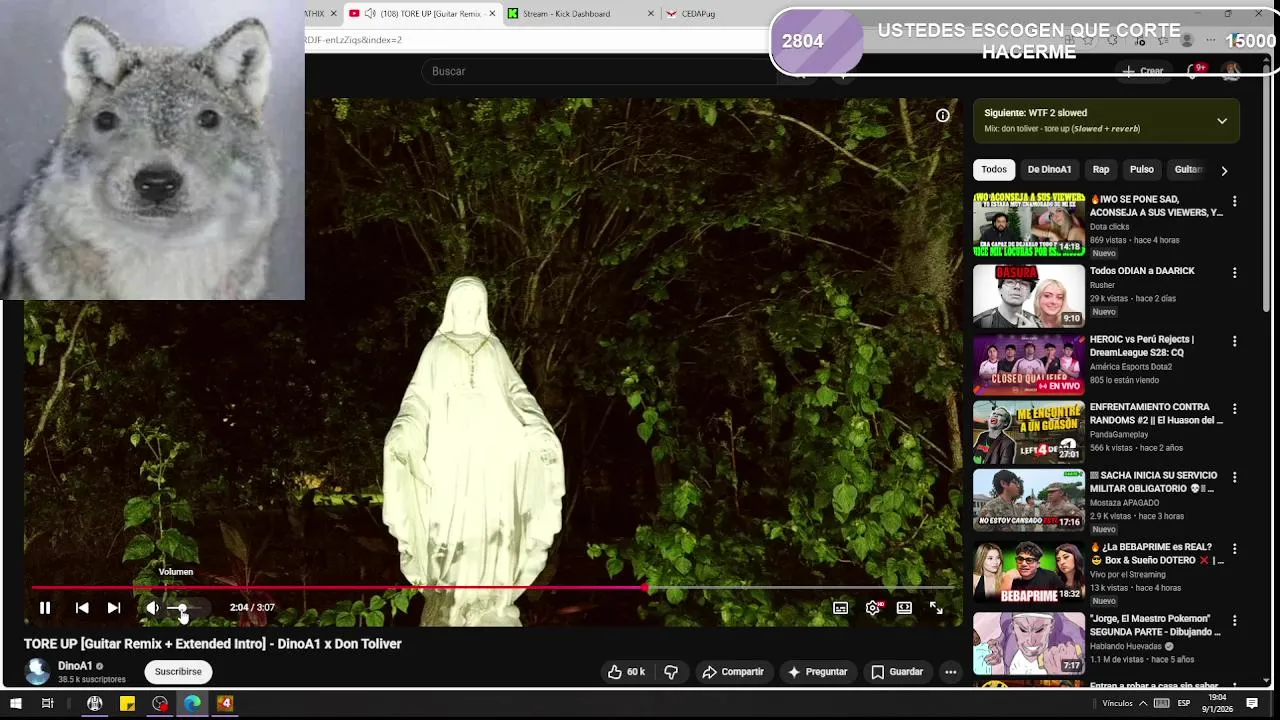Select the Pulso filter chip
Image resolution: width=1280 pixels, height=720 pixels.
(x=1142, y=170)
